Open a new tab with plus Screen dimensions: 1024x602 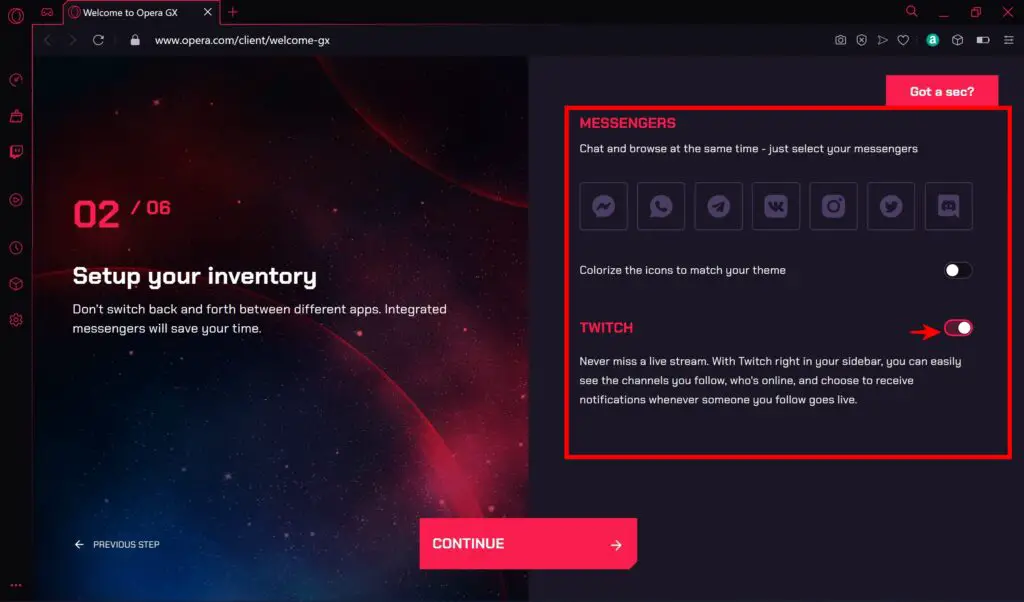(232, 12)
